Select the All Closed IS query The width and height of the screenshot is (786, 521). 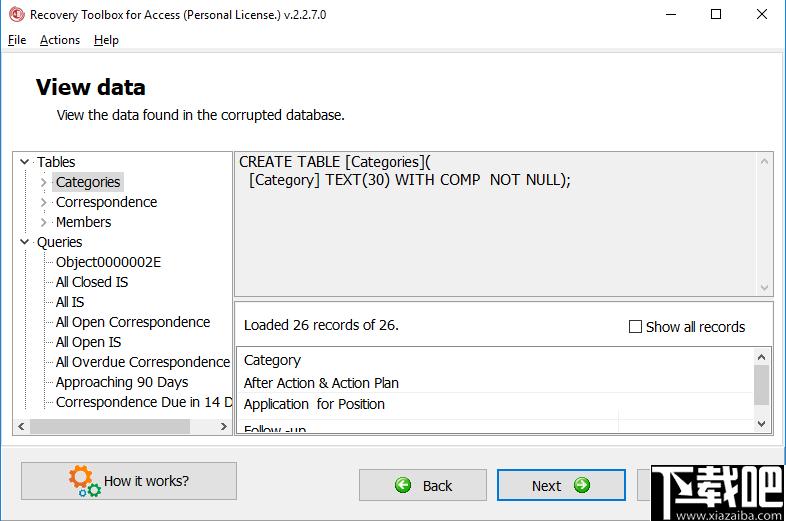coord(92,282)
